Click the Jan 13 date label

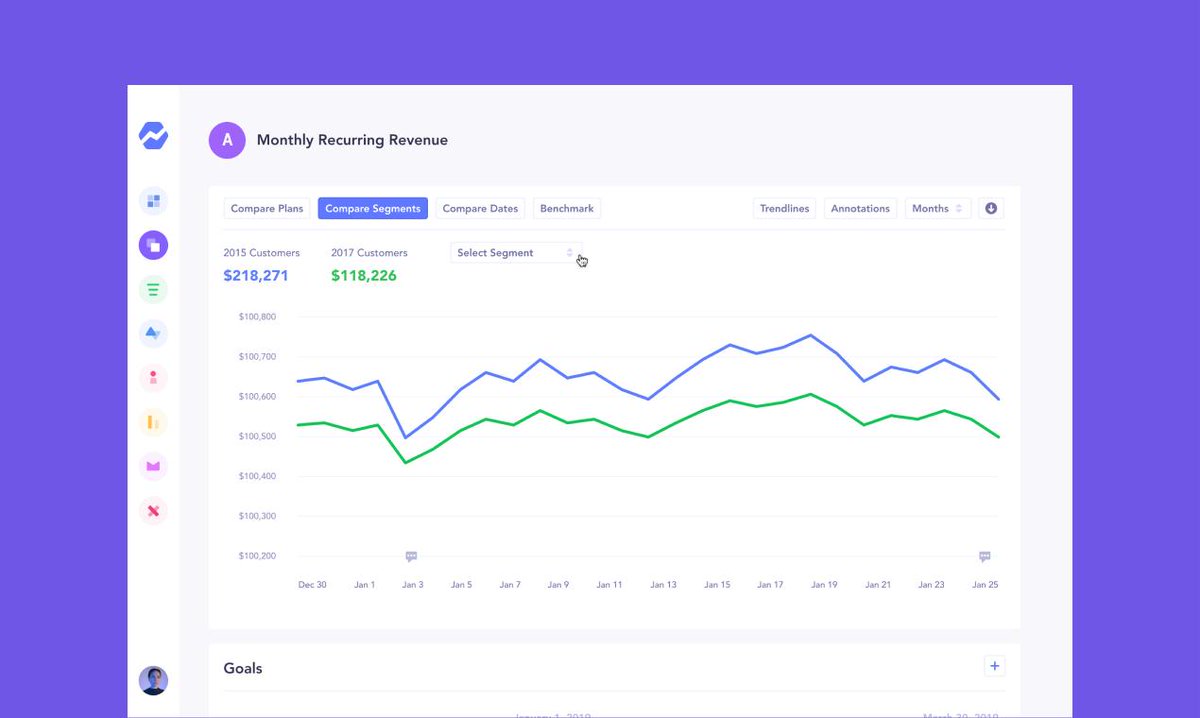pyautogui.click(x=663, y=584)
